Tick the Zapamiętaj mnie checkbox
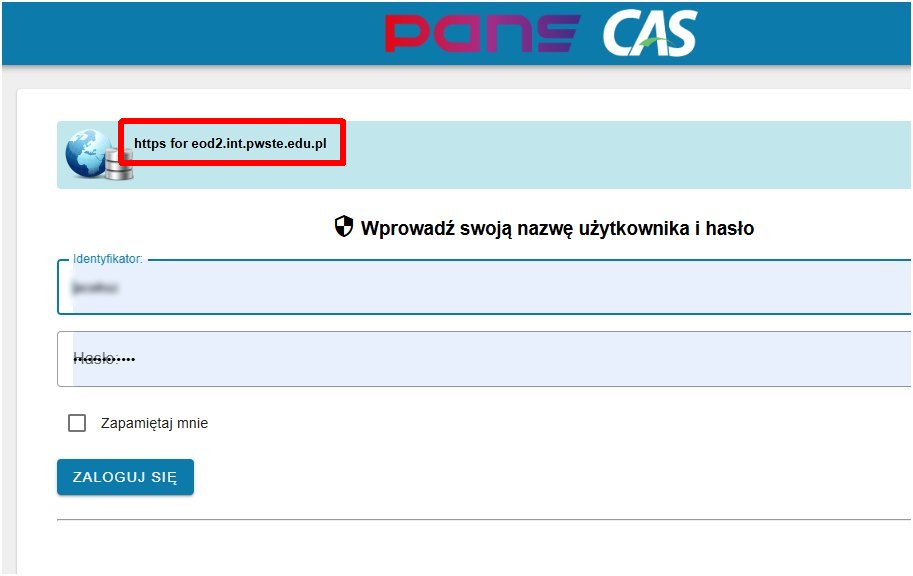The width and height of the screenshot is (913, 576). (x=77, y=423)
